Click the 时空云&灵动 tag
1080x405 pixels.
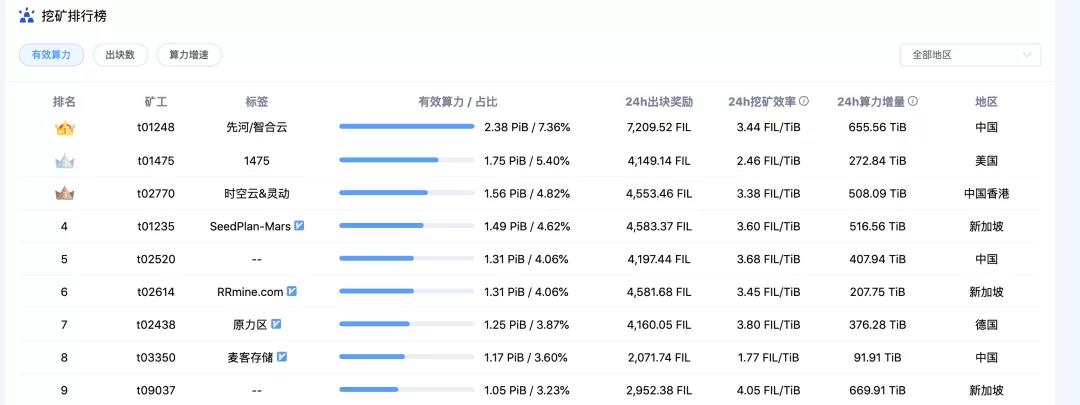point(256,194)
